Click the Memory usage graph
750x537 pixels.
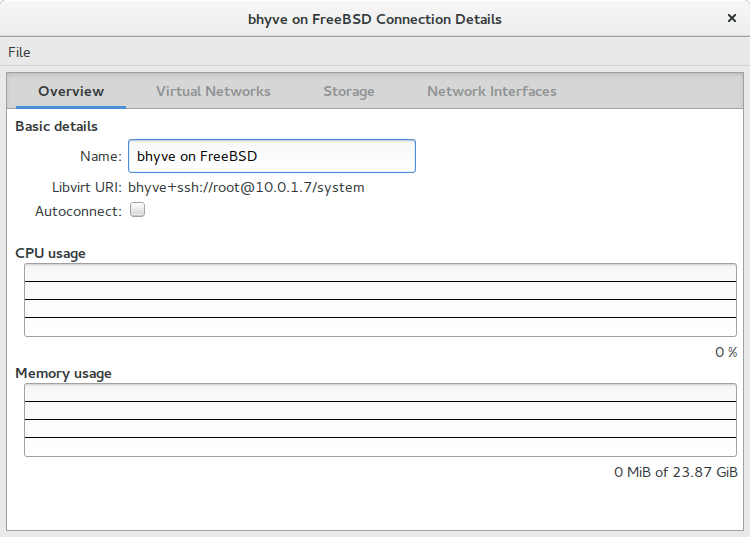coord(380,420)
